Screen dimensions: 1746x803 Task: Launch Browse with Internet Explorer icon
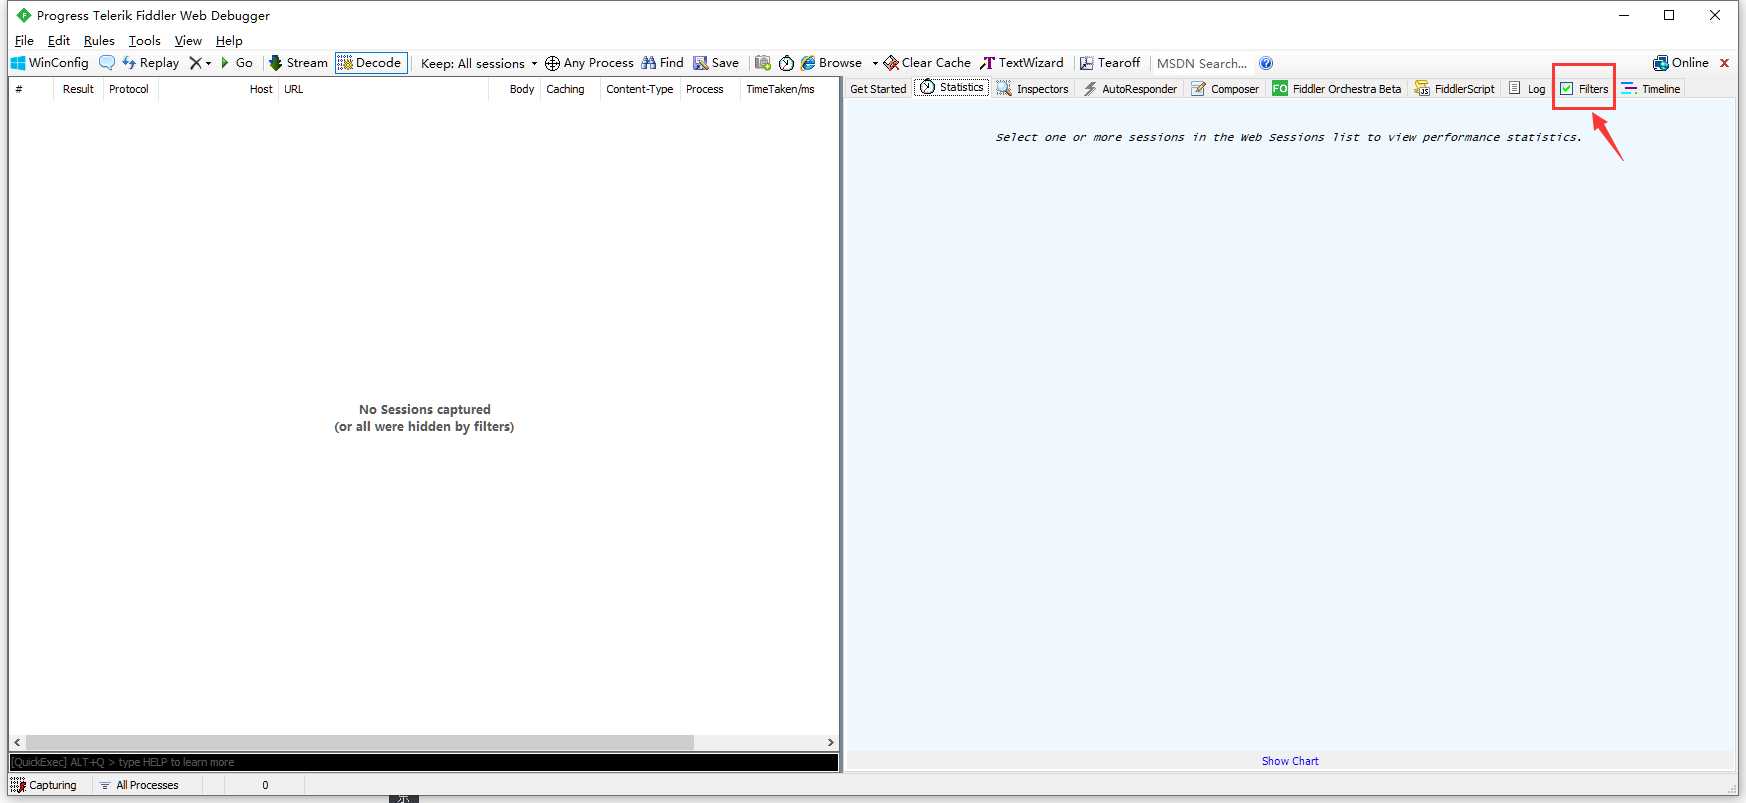(831, 63)
